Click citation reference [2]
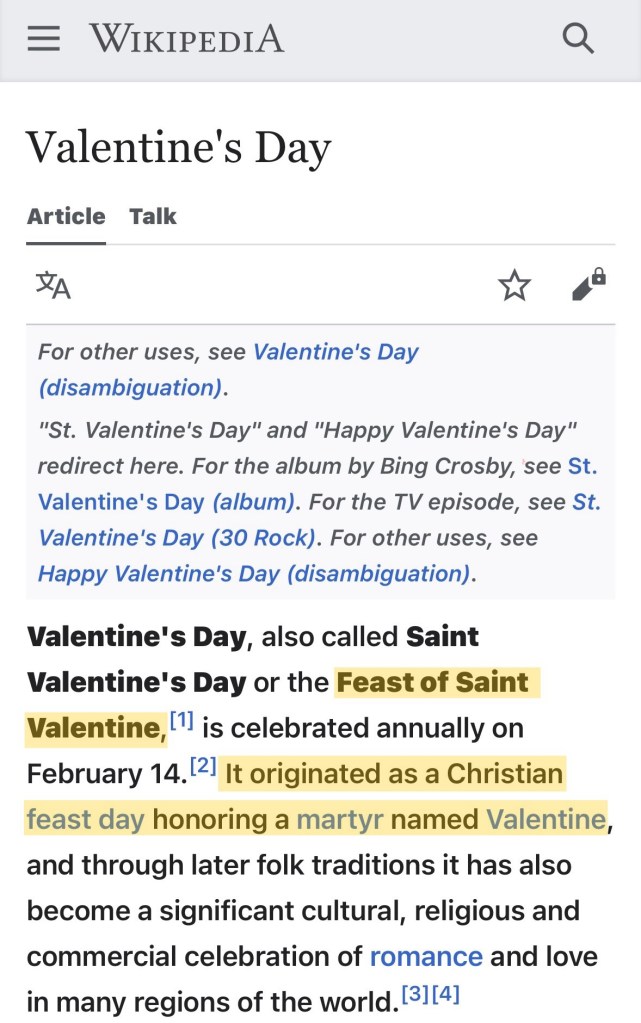This screenshot has width=641, height=1023. coord(203,766)
